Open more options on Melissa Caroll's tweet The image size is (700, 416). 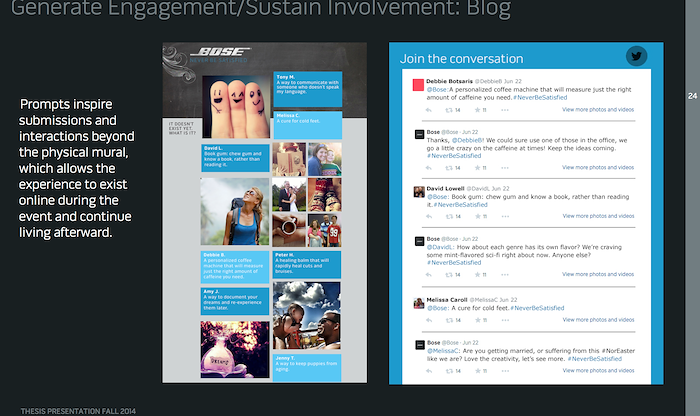tap(505, 320)
